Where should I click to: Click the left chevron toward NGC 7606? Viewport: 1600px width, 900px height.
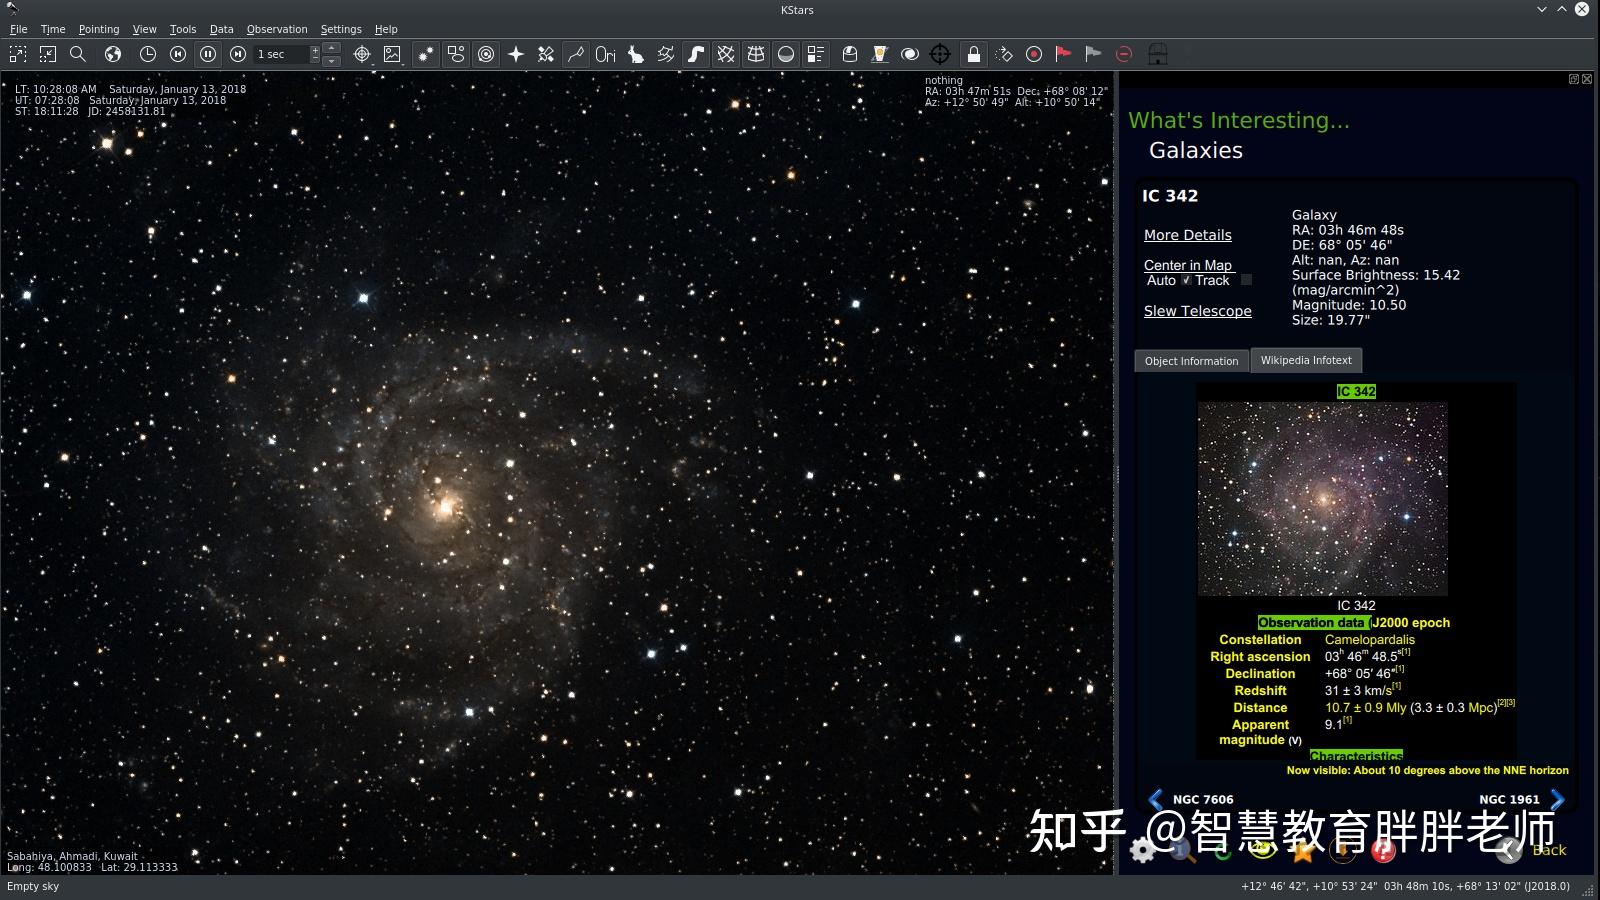(x=1156, y=799)
